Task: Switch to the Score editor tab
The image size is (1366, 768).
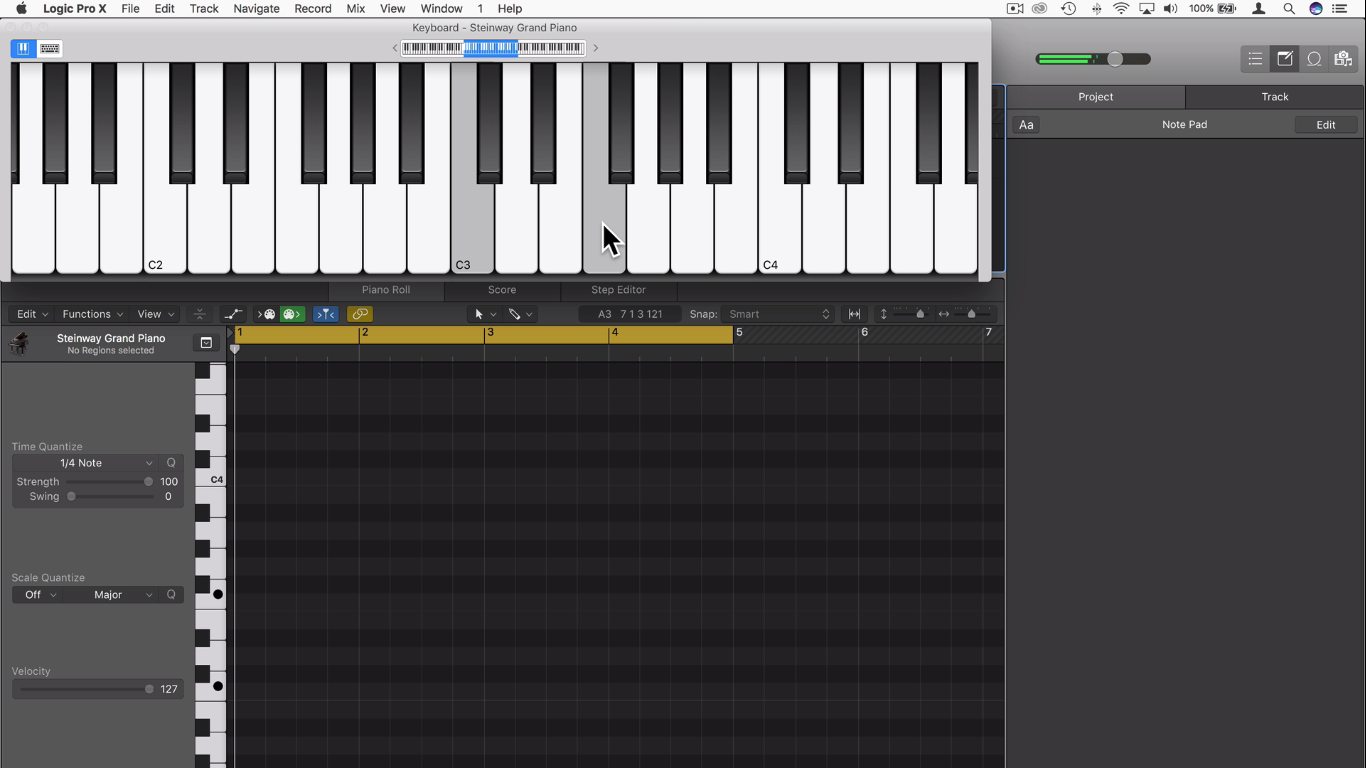Action: [502, 290]
